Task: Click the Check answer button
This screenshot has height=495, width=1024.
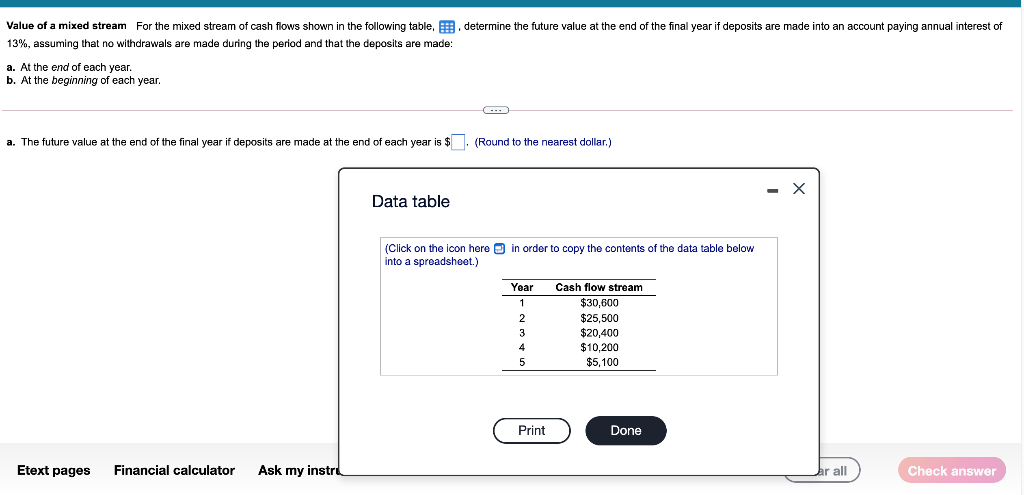Action: pyautogui.click(x=952, y=470)
